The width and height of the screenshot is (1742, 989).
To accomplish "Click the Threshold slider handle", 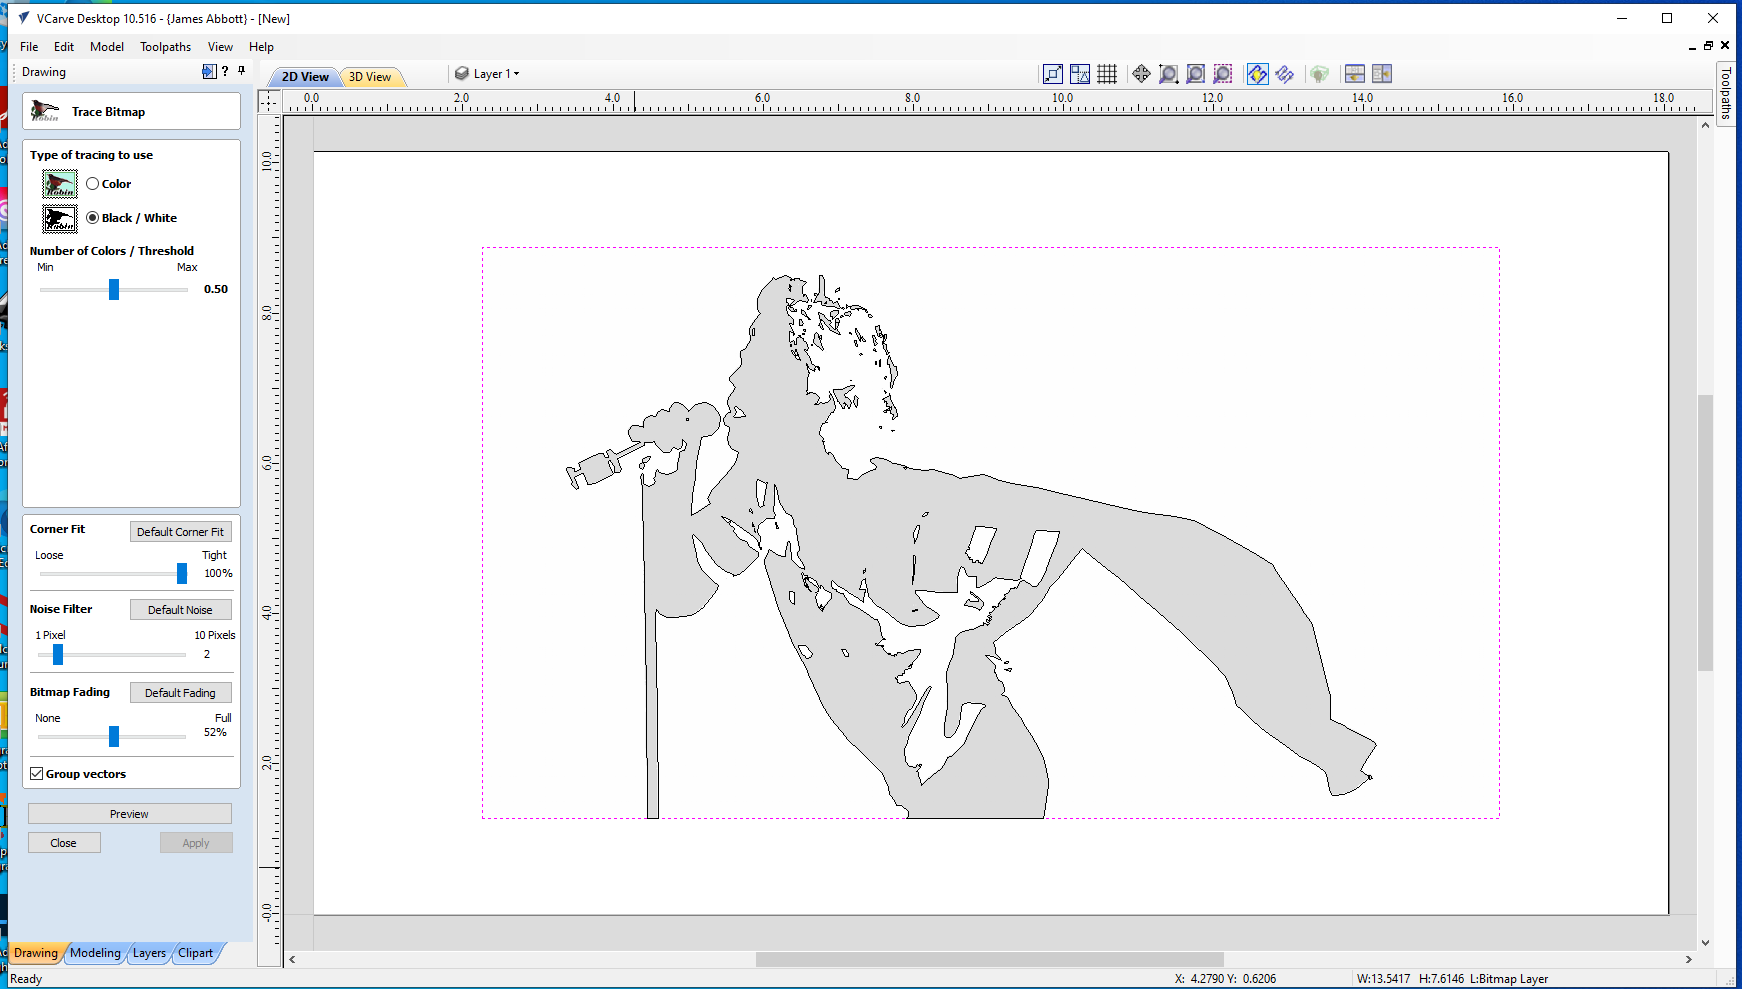I will point(114,289).
